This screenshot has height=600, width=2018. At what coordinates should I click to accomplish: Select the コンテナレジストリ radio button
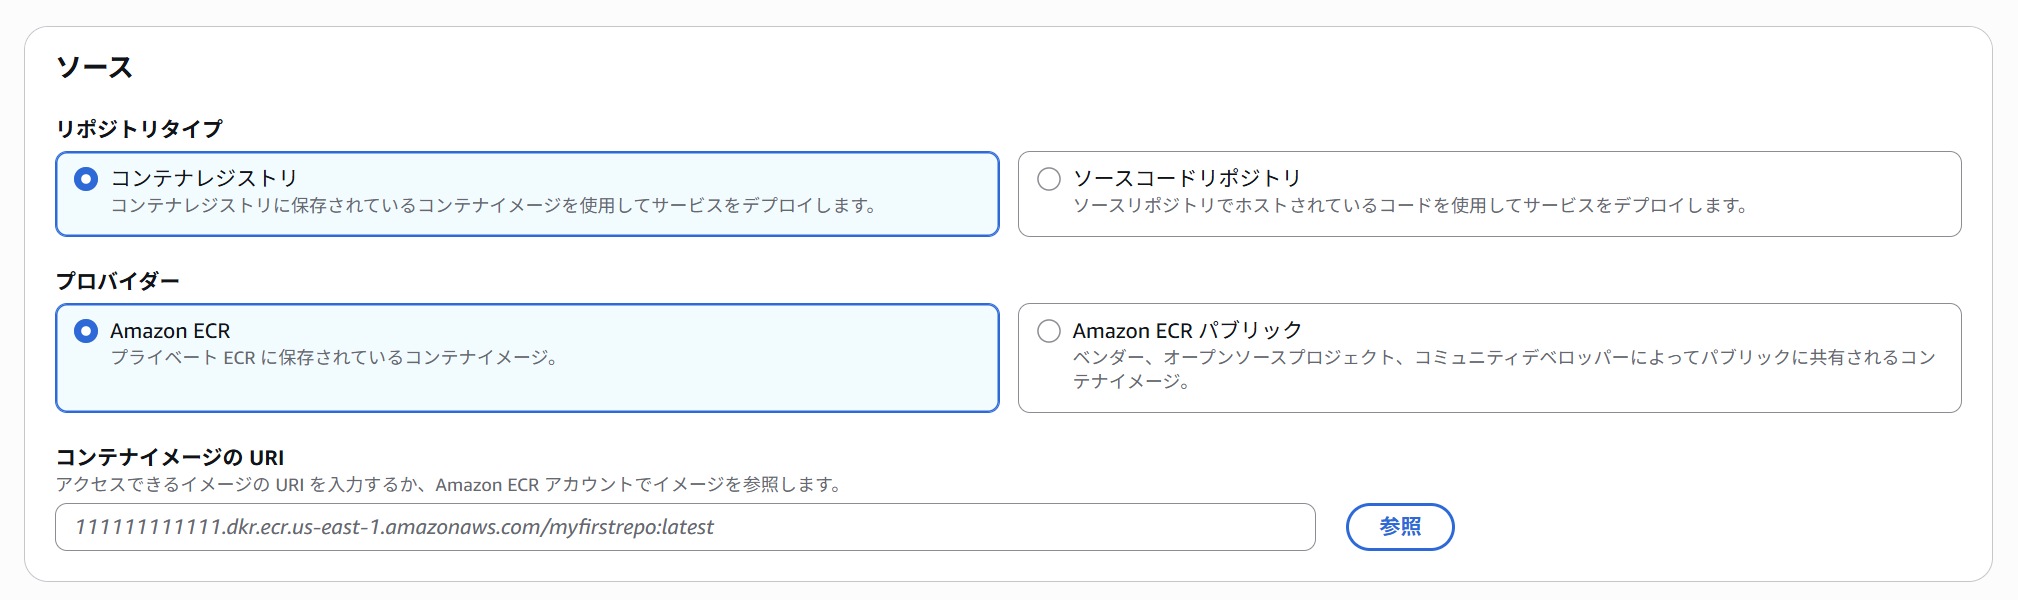[86, 179]
